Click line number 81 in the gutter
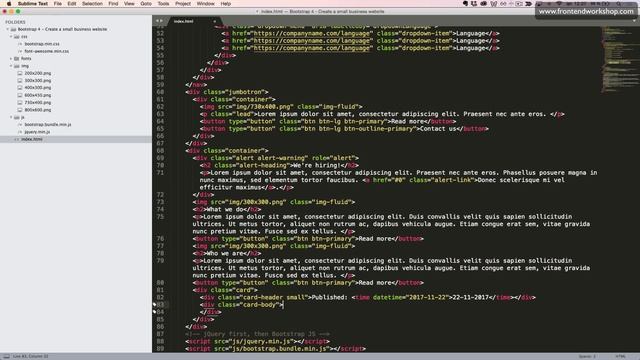The height and width of the screenshot is (360, 640). coord(160,290)
